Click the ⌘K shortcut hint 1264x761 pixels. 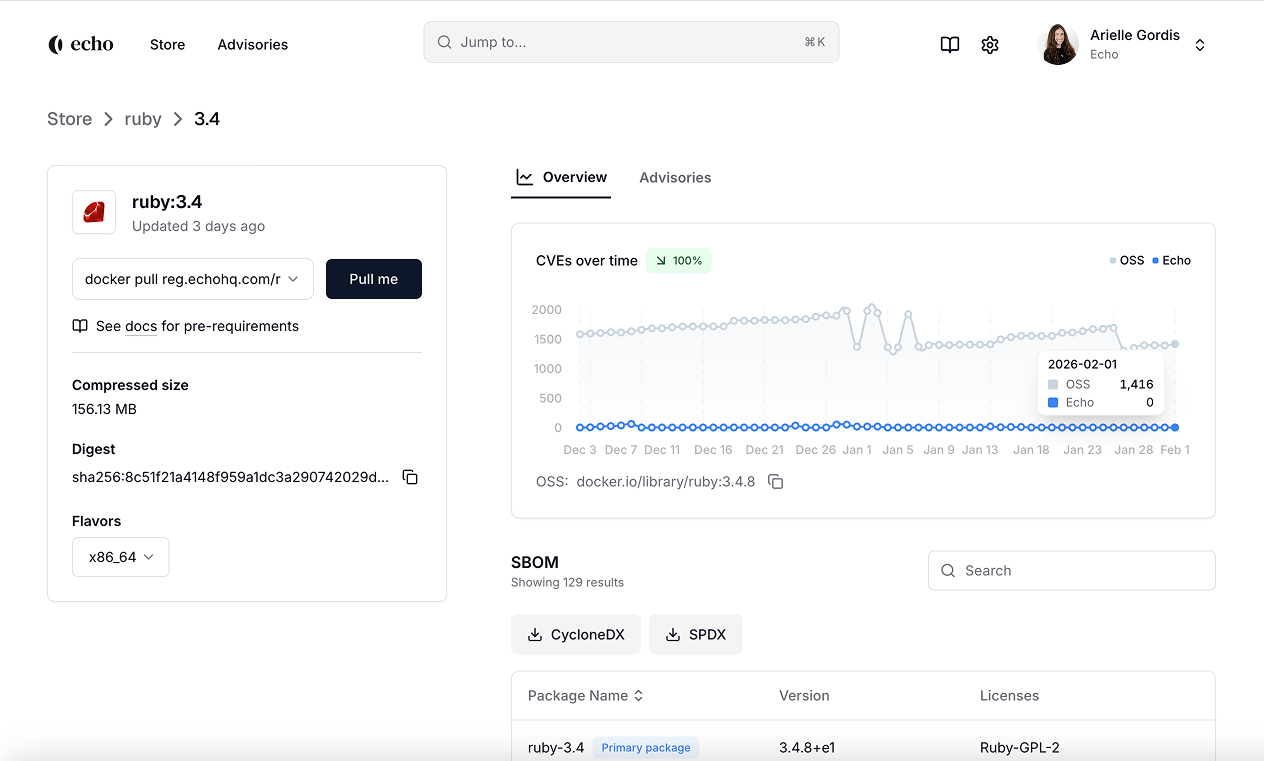pyautogui.click(x=815, y=42)
